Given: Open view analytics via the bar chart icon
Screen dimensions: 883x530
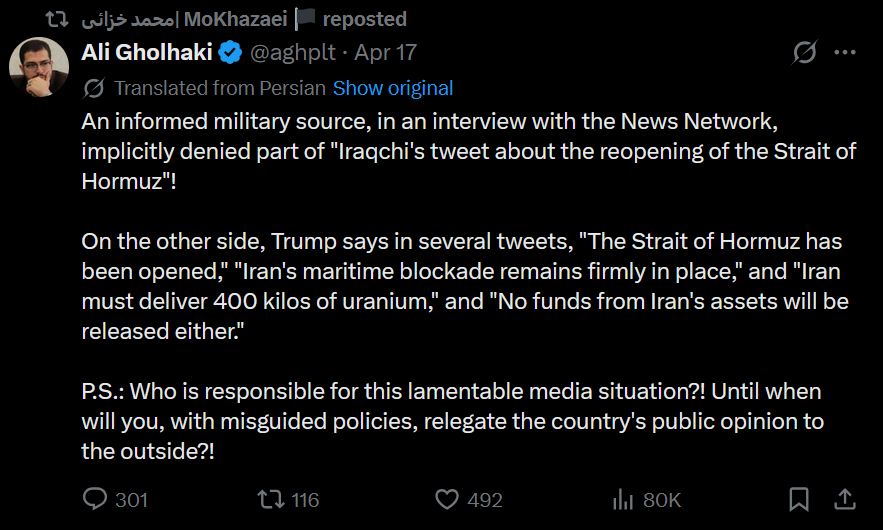Looking at the screenshot, I should pos(623,500).
